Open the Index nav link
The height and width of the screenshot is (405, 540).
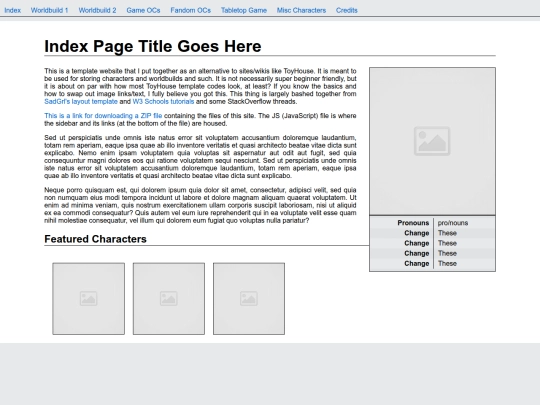(12, 10)
